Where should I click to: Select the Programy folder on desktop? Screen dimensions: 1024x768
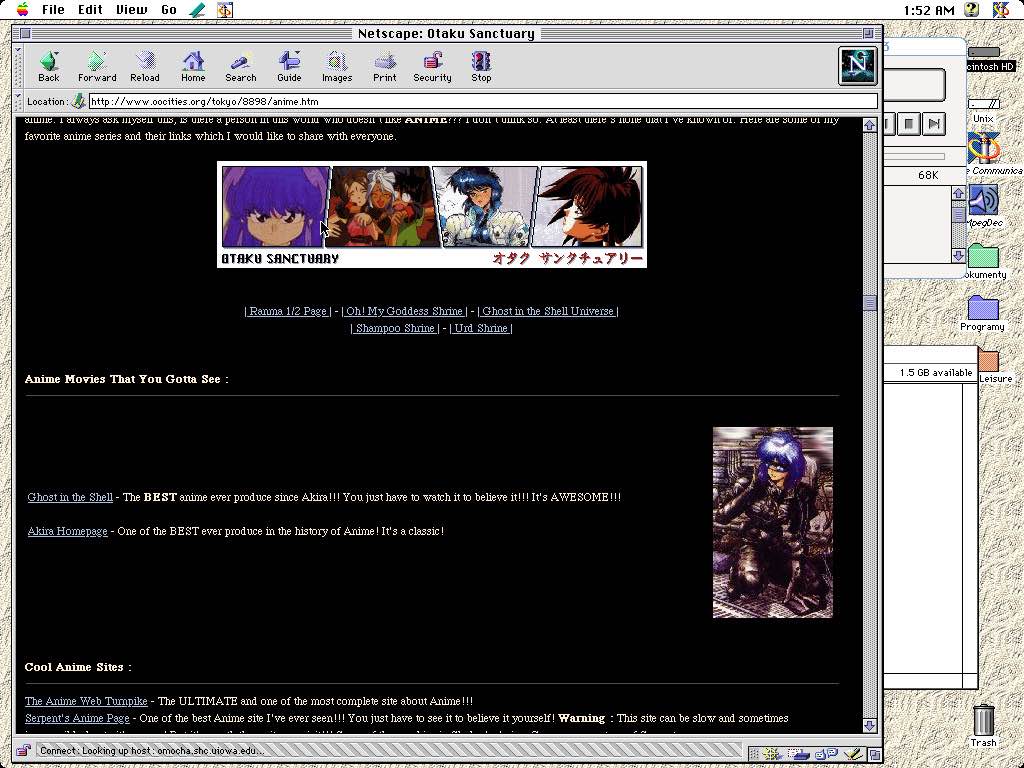[983, 312]
